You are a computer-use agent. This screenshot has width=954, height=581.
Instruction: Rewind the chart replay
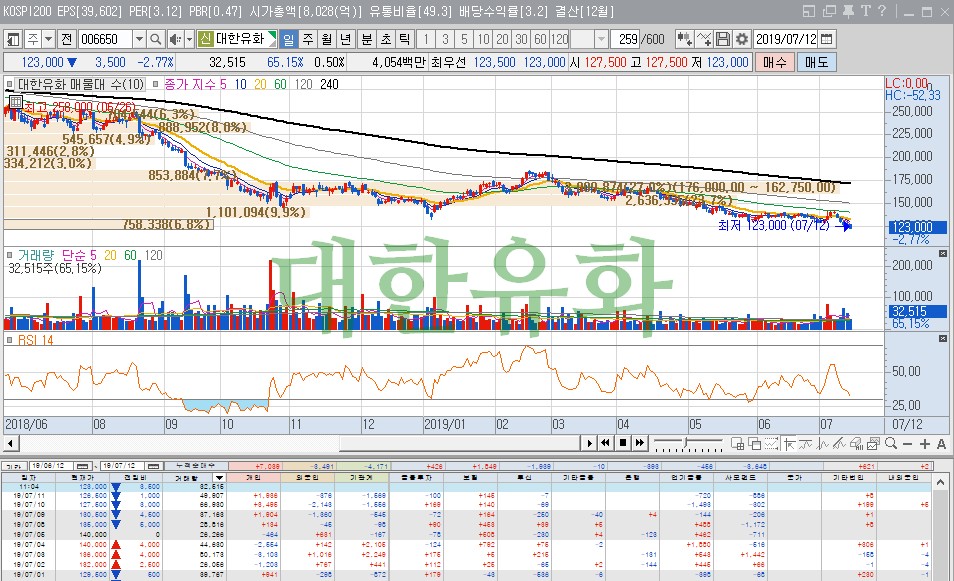click(605, 443)
